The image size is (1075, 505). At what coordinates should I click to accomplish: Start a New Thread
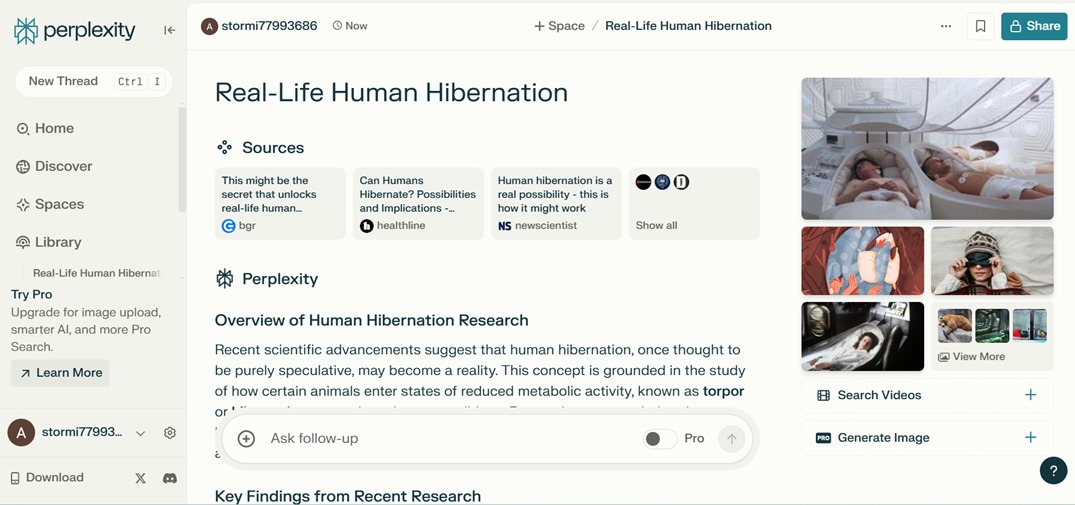[94, 82]
